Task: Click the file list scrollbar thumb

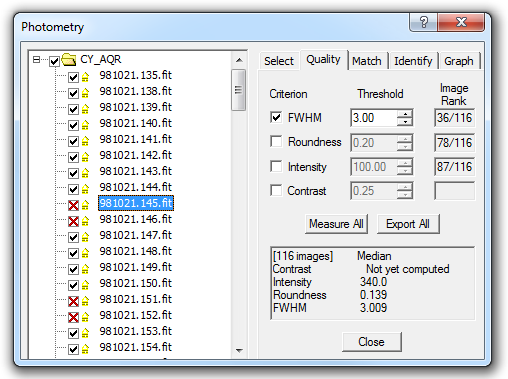Action: coord(239,90)
